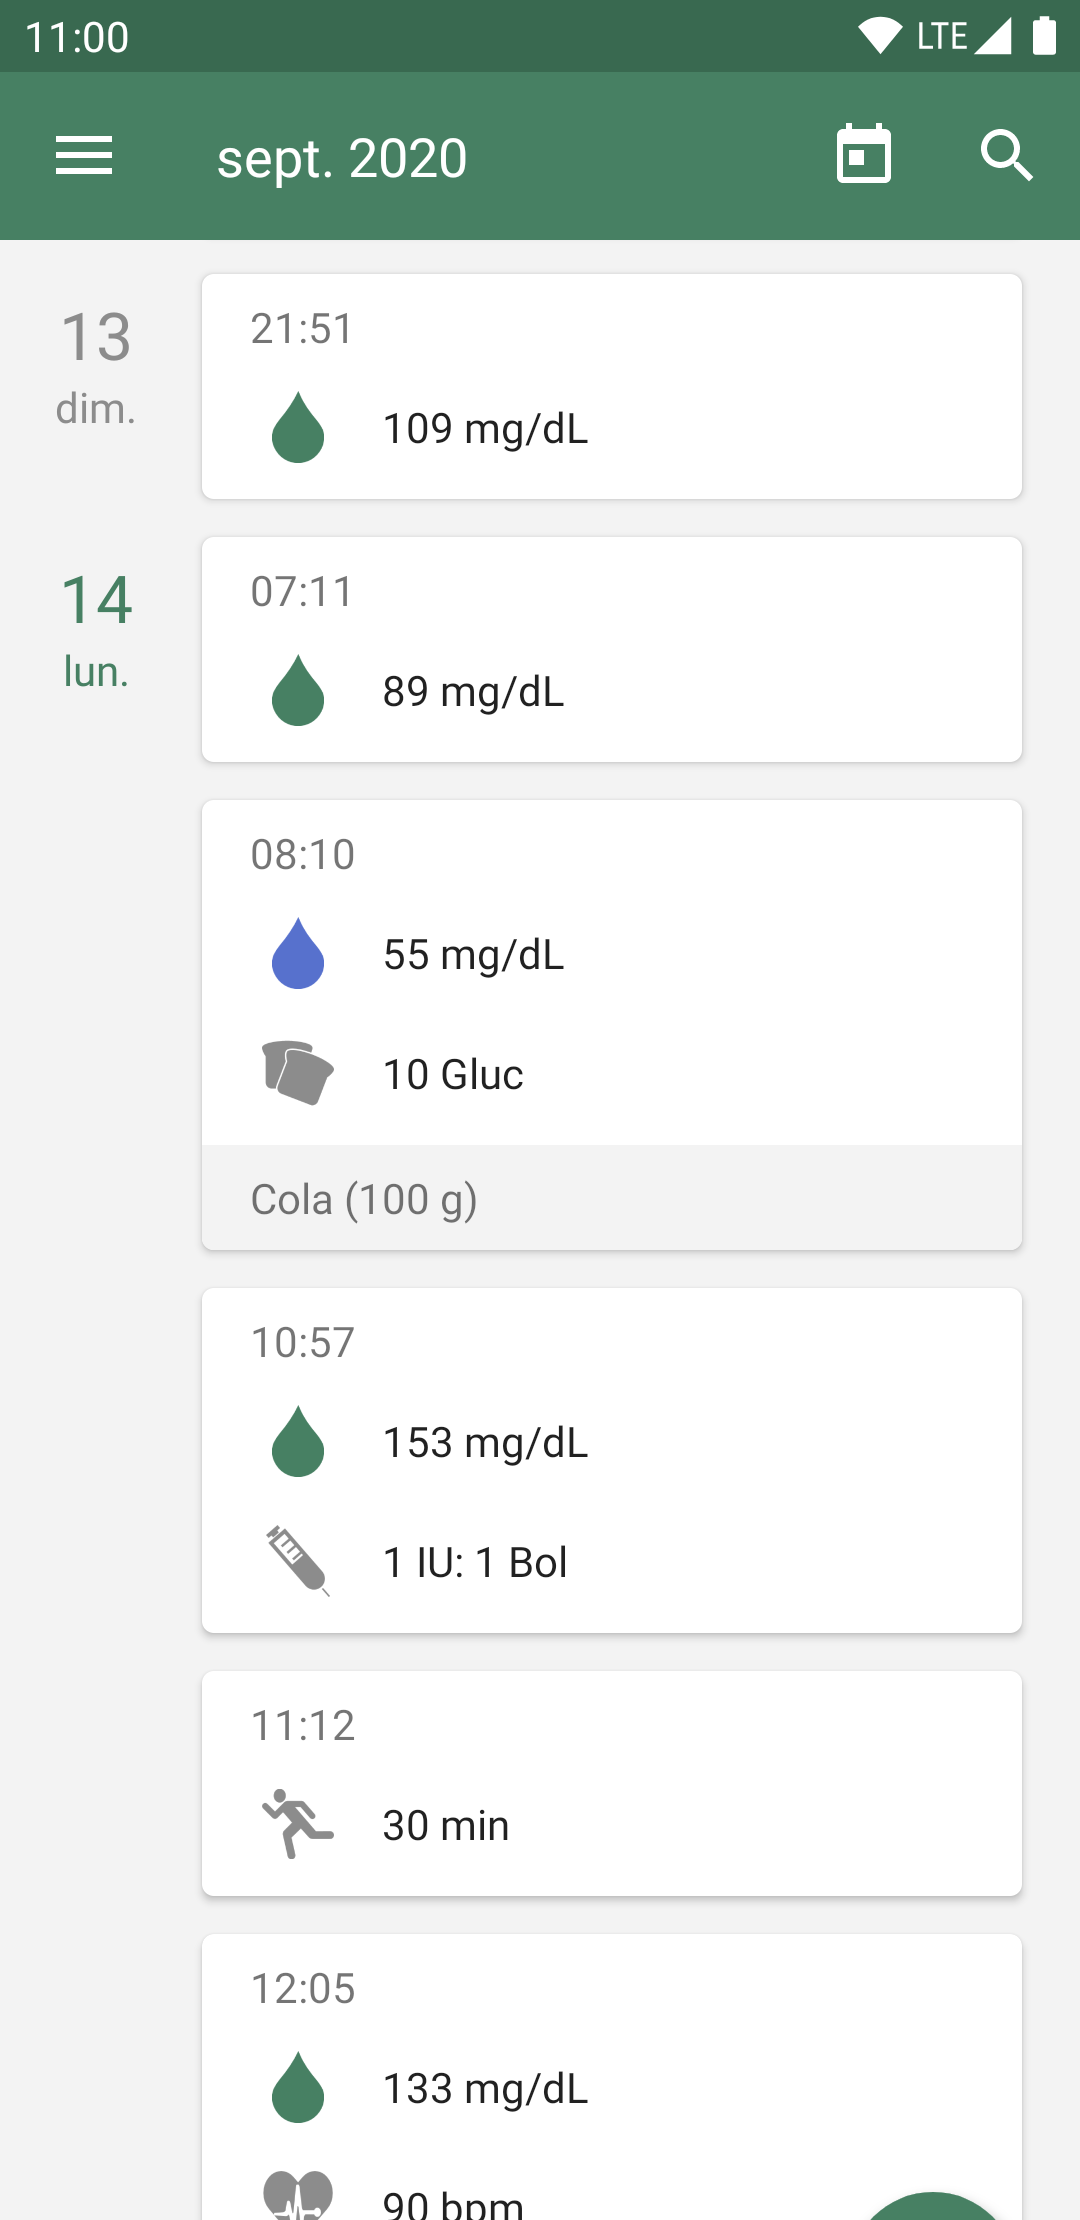Image resolution: width=1080 pixels, height=2220 pixels.
Task: Tap the bread carbohydrates icon
Action: tap(297, 1073)
